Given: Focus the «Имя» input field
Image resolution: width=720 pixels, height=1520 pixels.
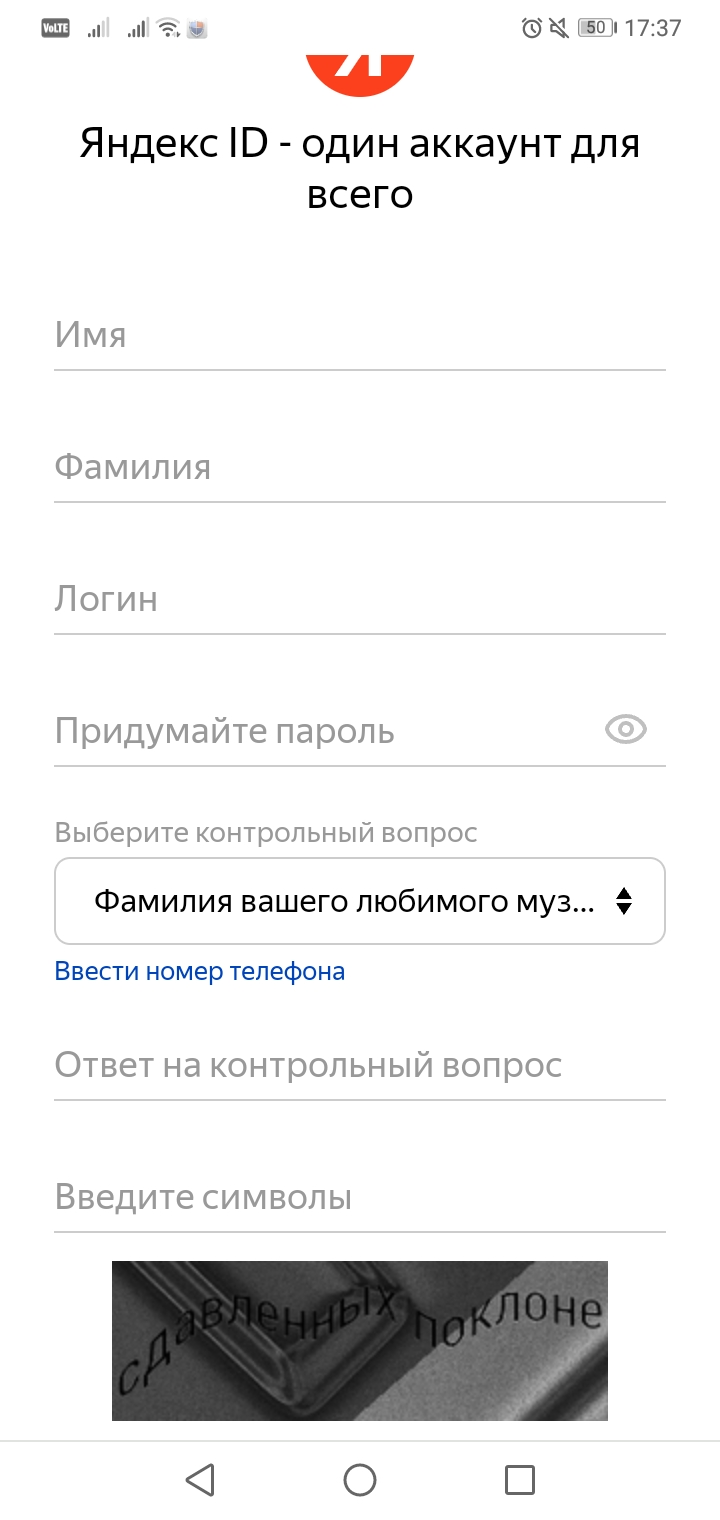Looking at the screenshot, I should [x=360, y=336].
